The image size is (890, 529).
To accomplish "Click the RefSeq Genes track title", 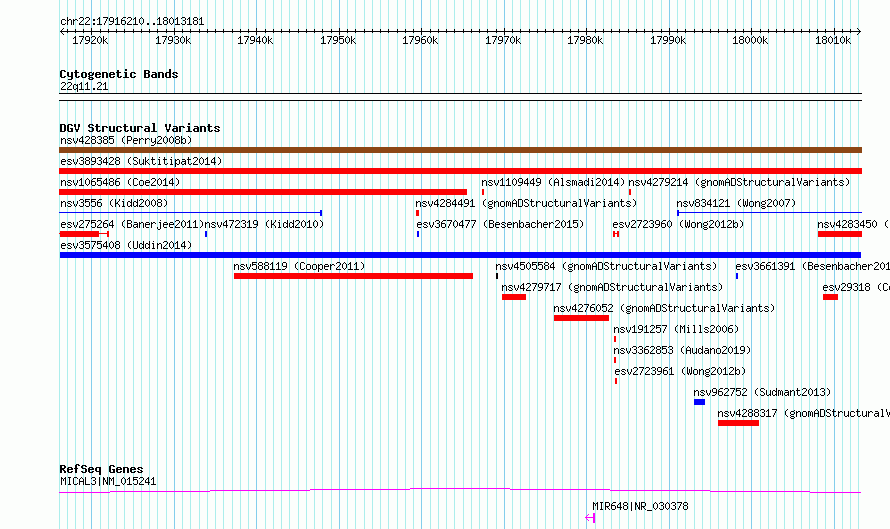I will coord(102,469).
